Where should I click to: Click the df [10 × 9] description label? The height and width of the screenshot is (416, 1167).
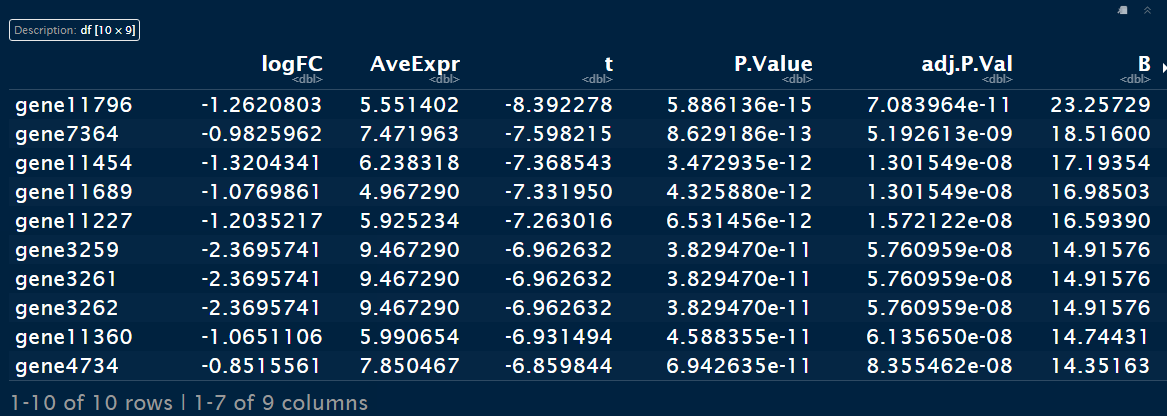pyautogui.click(x=74, y=30)
